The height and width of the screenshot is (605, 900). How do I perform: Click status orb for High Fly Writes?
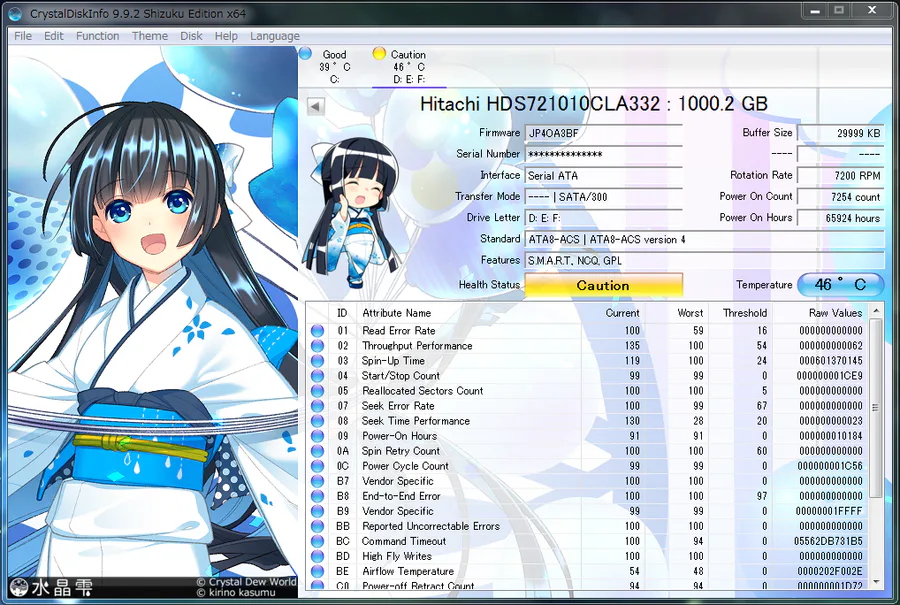(x=317, y=556)
